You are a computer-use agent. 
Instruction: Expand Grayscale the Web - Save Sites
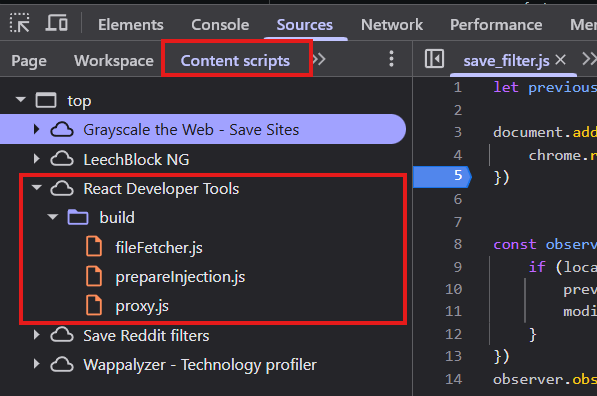click(x=36, y=129)
